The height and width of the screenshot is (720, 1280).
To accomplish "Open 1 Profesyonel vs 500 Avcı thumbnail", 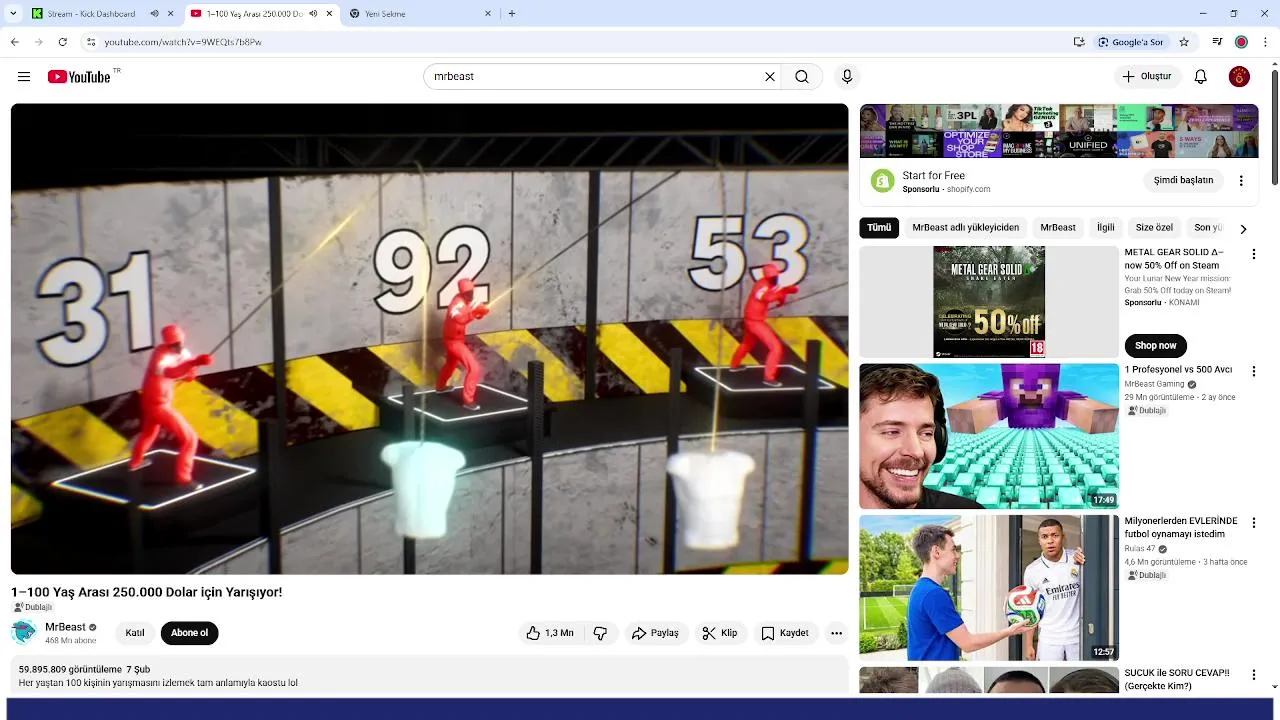I will [x=989, y=436].
